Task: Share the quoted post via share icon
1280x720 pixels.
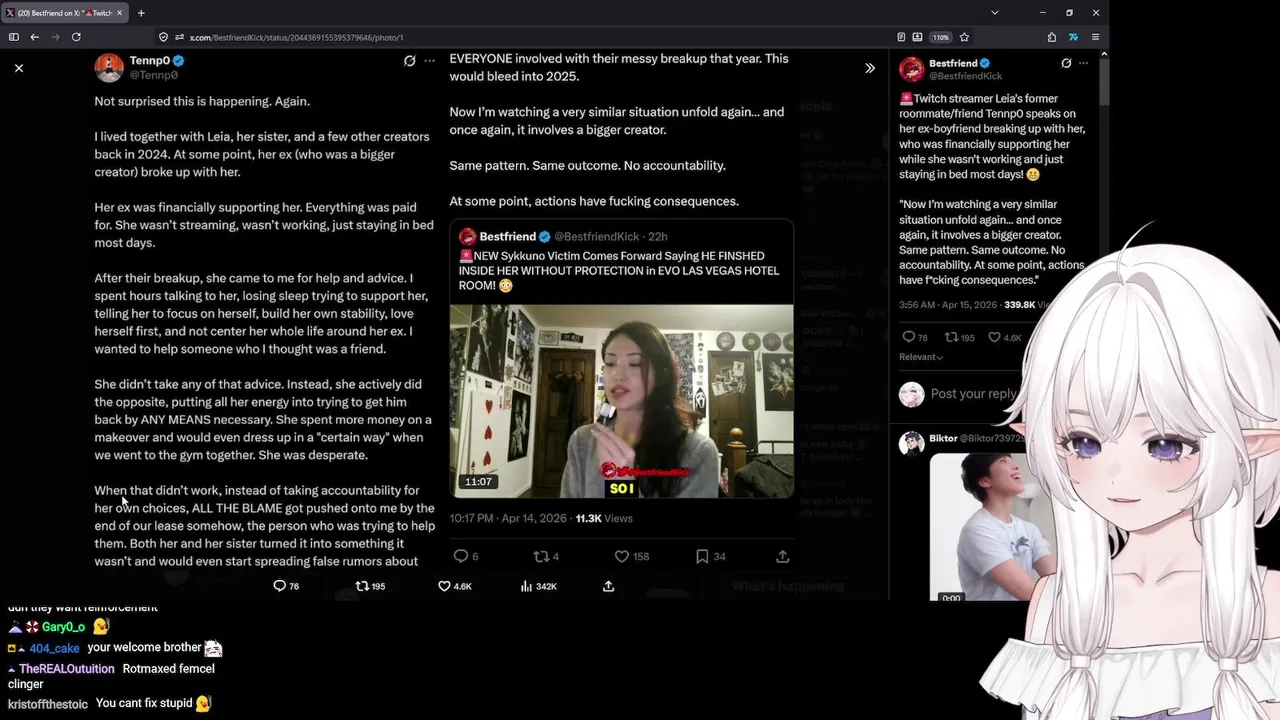Action: [782, 556]
